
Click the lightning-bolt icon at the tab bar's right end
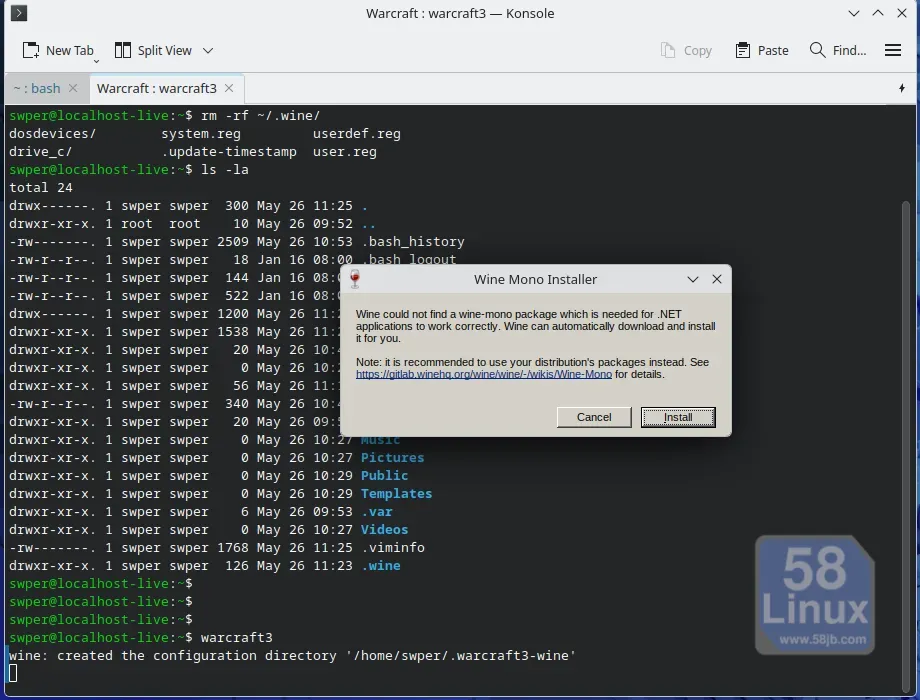902,88
